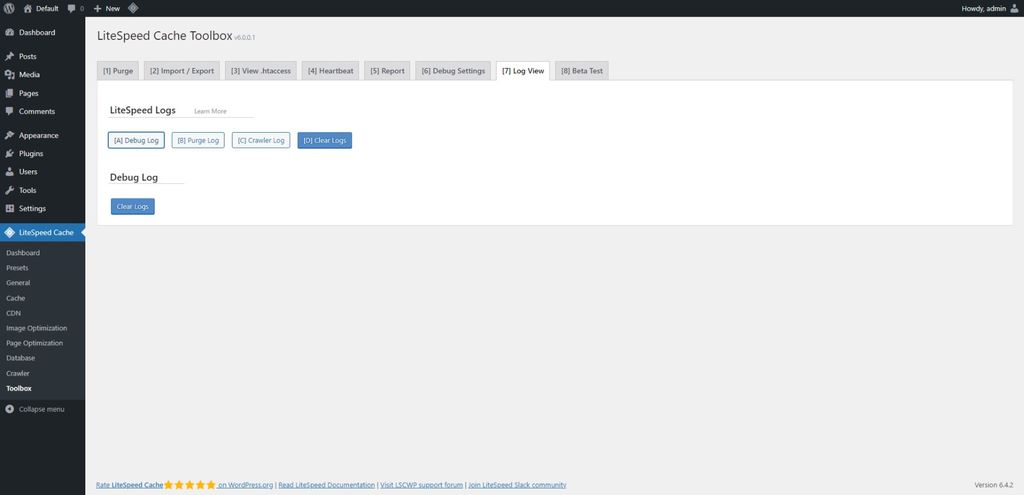The height and width of the screenshot is (495, 1024).
Task: Click the Appearance brush icon
Action: pos(9,136)
